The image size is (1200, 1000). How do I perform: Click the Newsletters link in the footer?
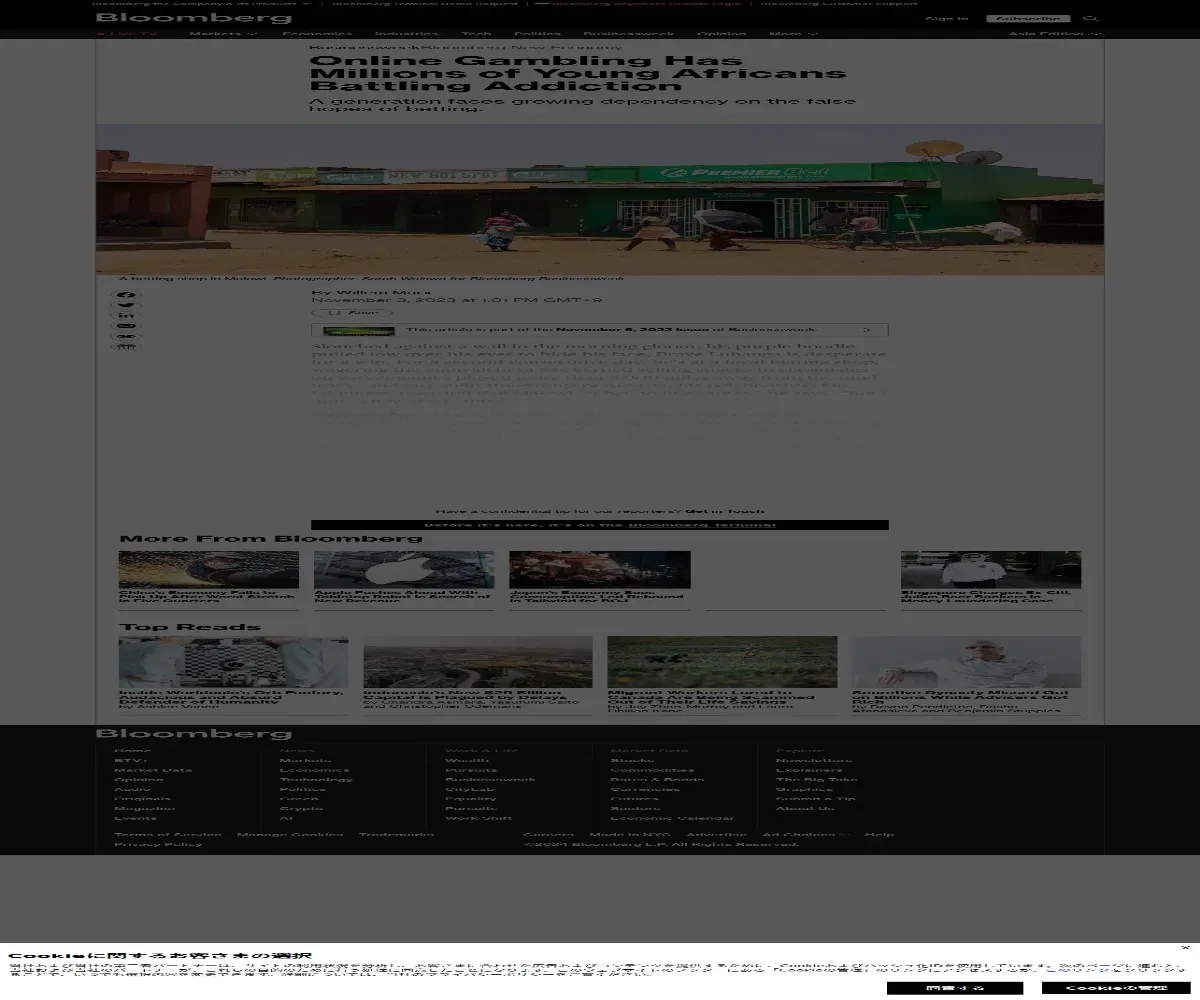814,761
